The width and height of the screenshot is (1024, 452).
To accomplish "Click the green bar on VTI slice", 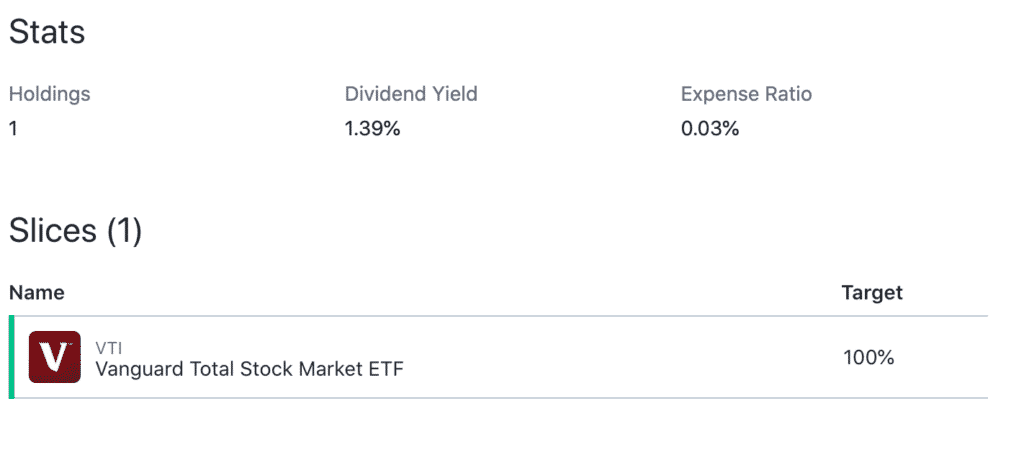I will tap(11, 357).
